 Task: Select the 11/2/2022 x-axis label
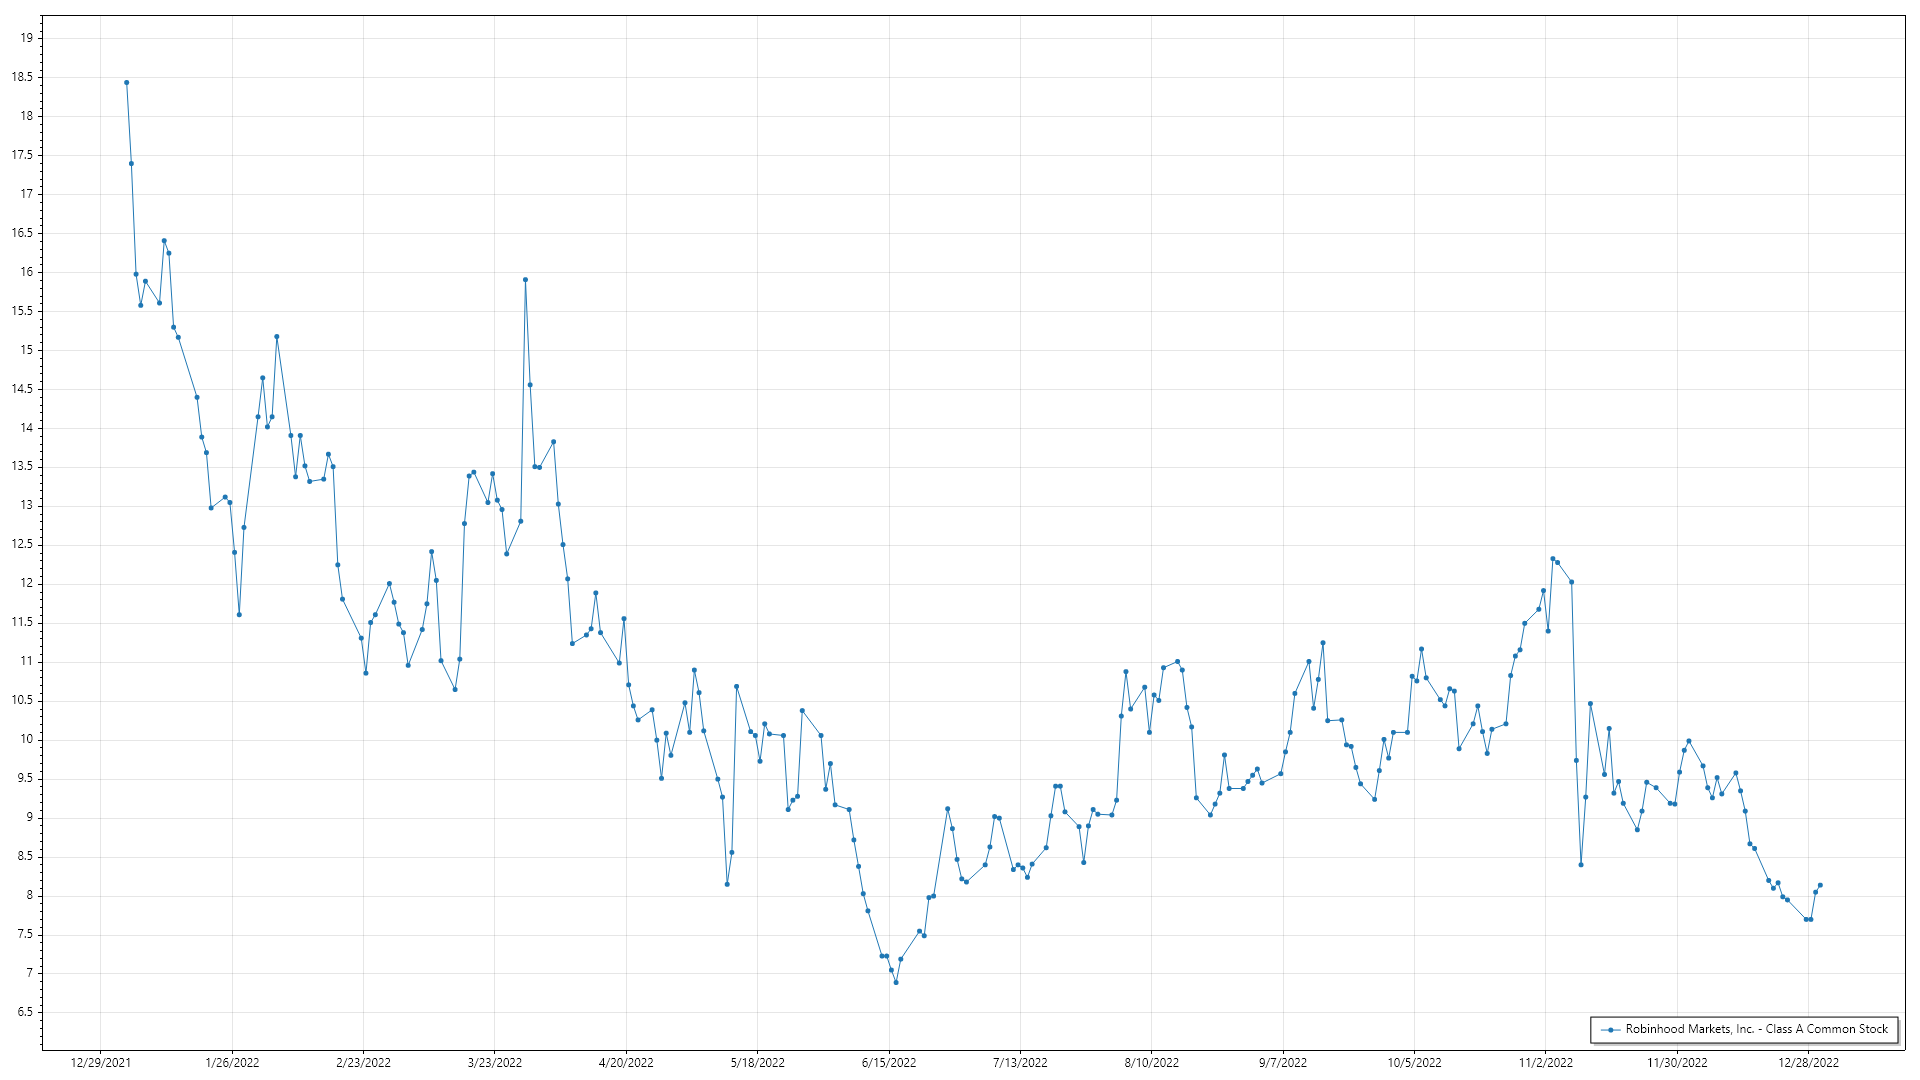point(1546,1063)
